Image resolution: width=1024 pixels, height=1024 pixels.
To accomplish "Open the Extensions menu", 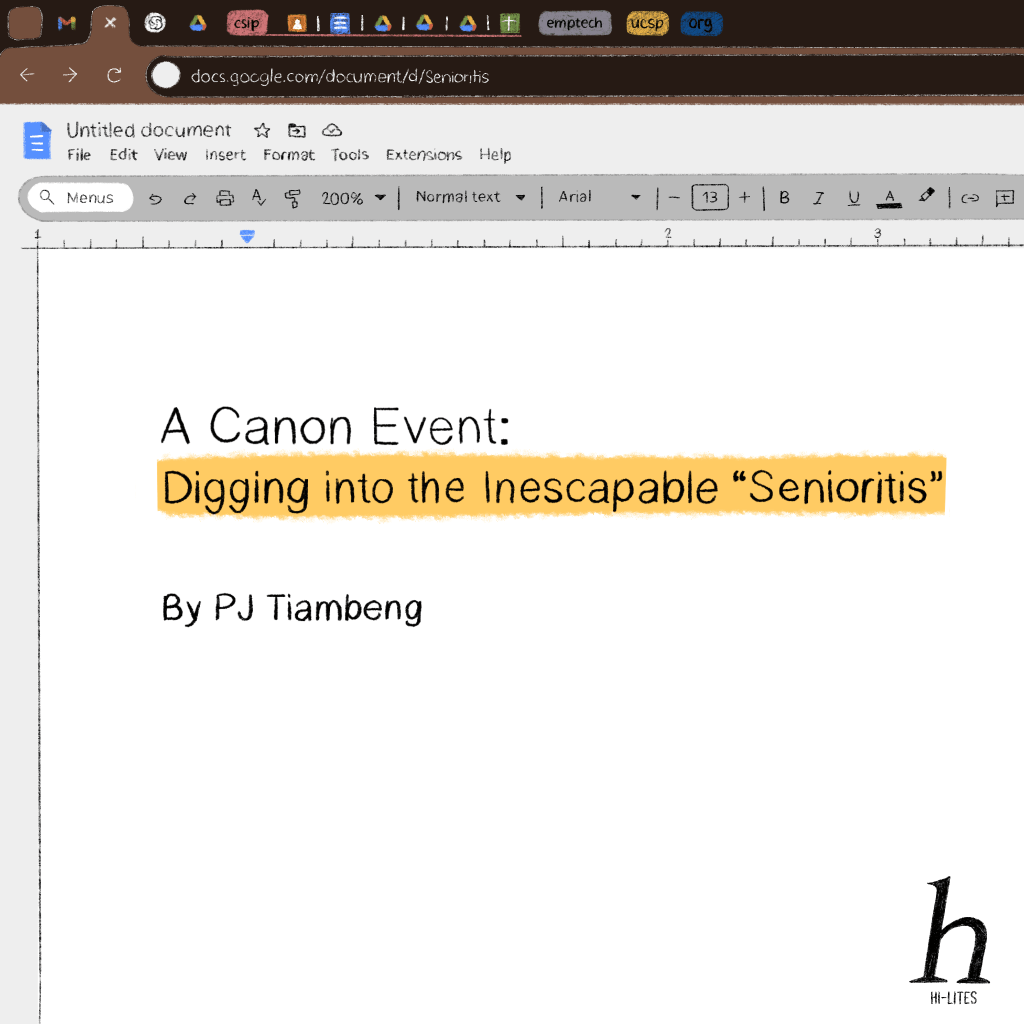I will pos(424,155).
